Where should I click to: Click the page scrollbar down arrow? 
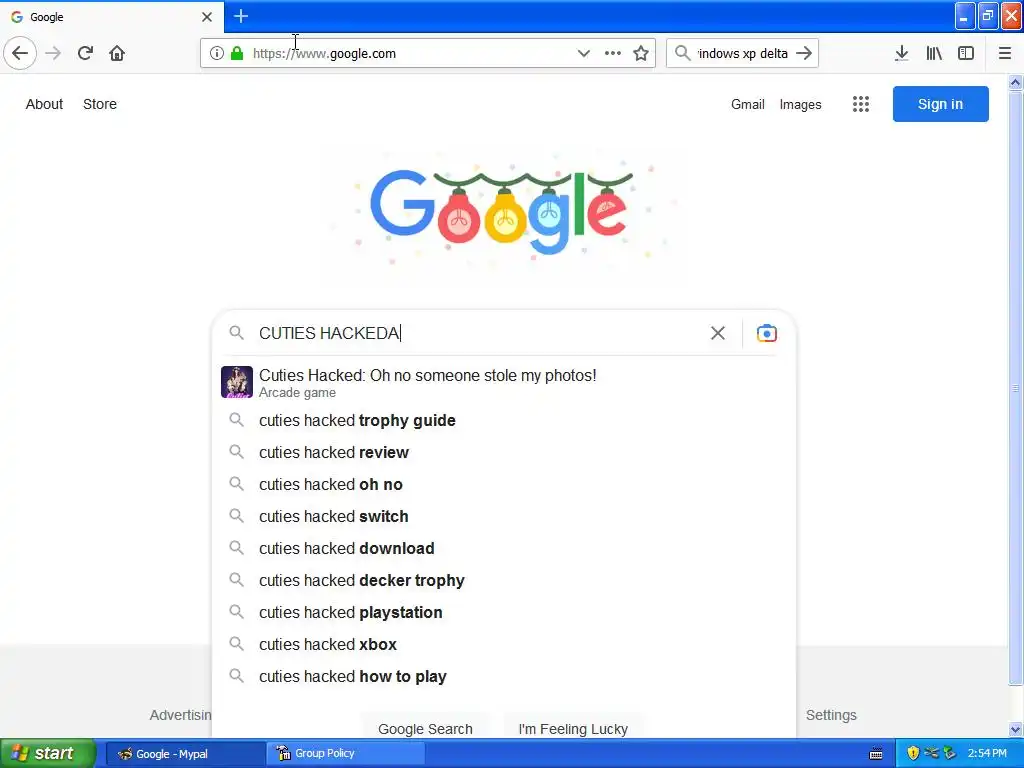click(x=1015, y=729)
